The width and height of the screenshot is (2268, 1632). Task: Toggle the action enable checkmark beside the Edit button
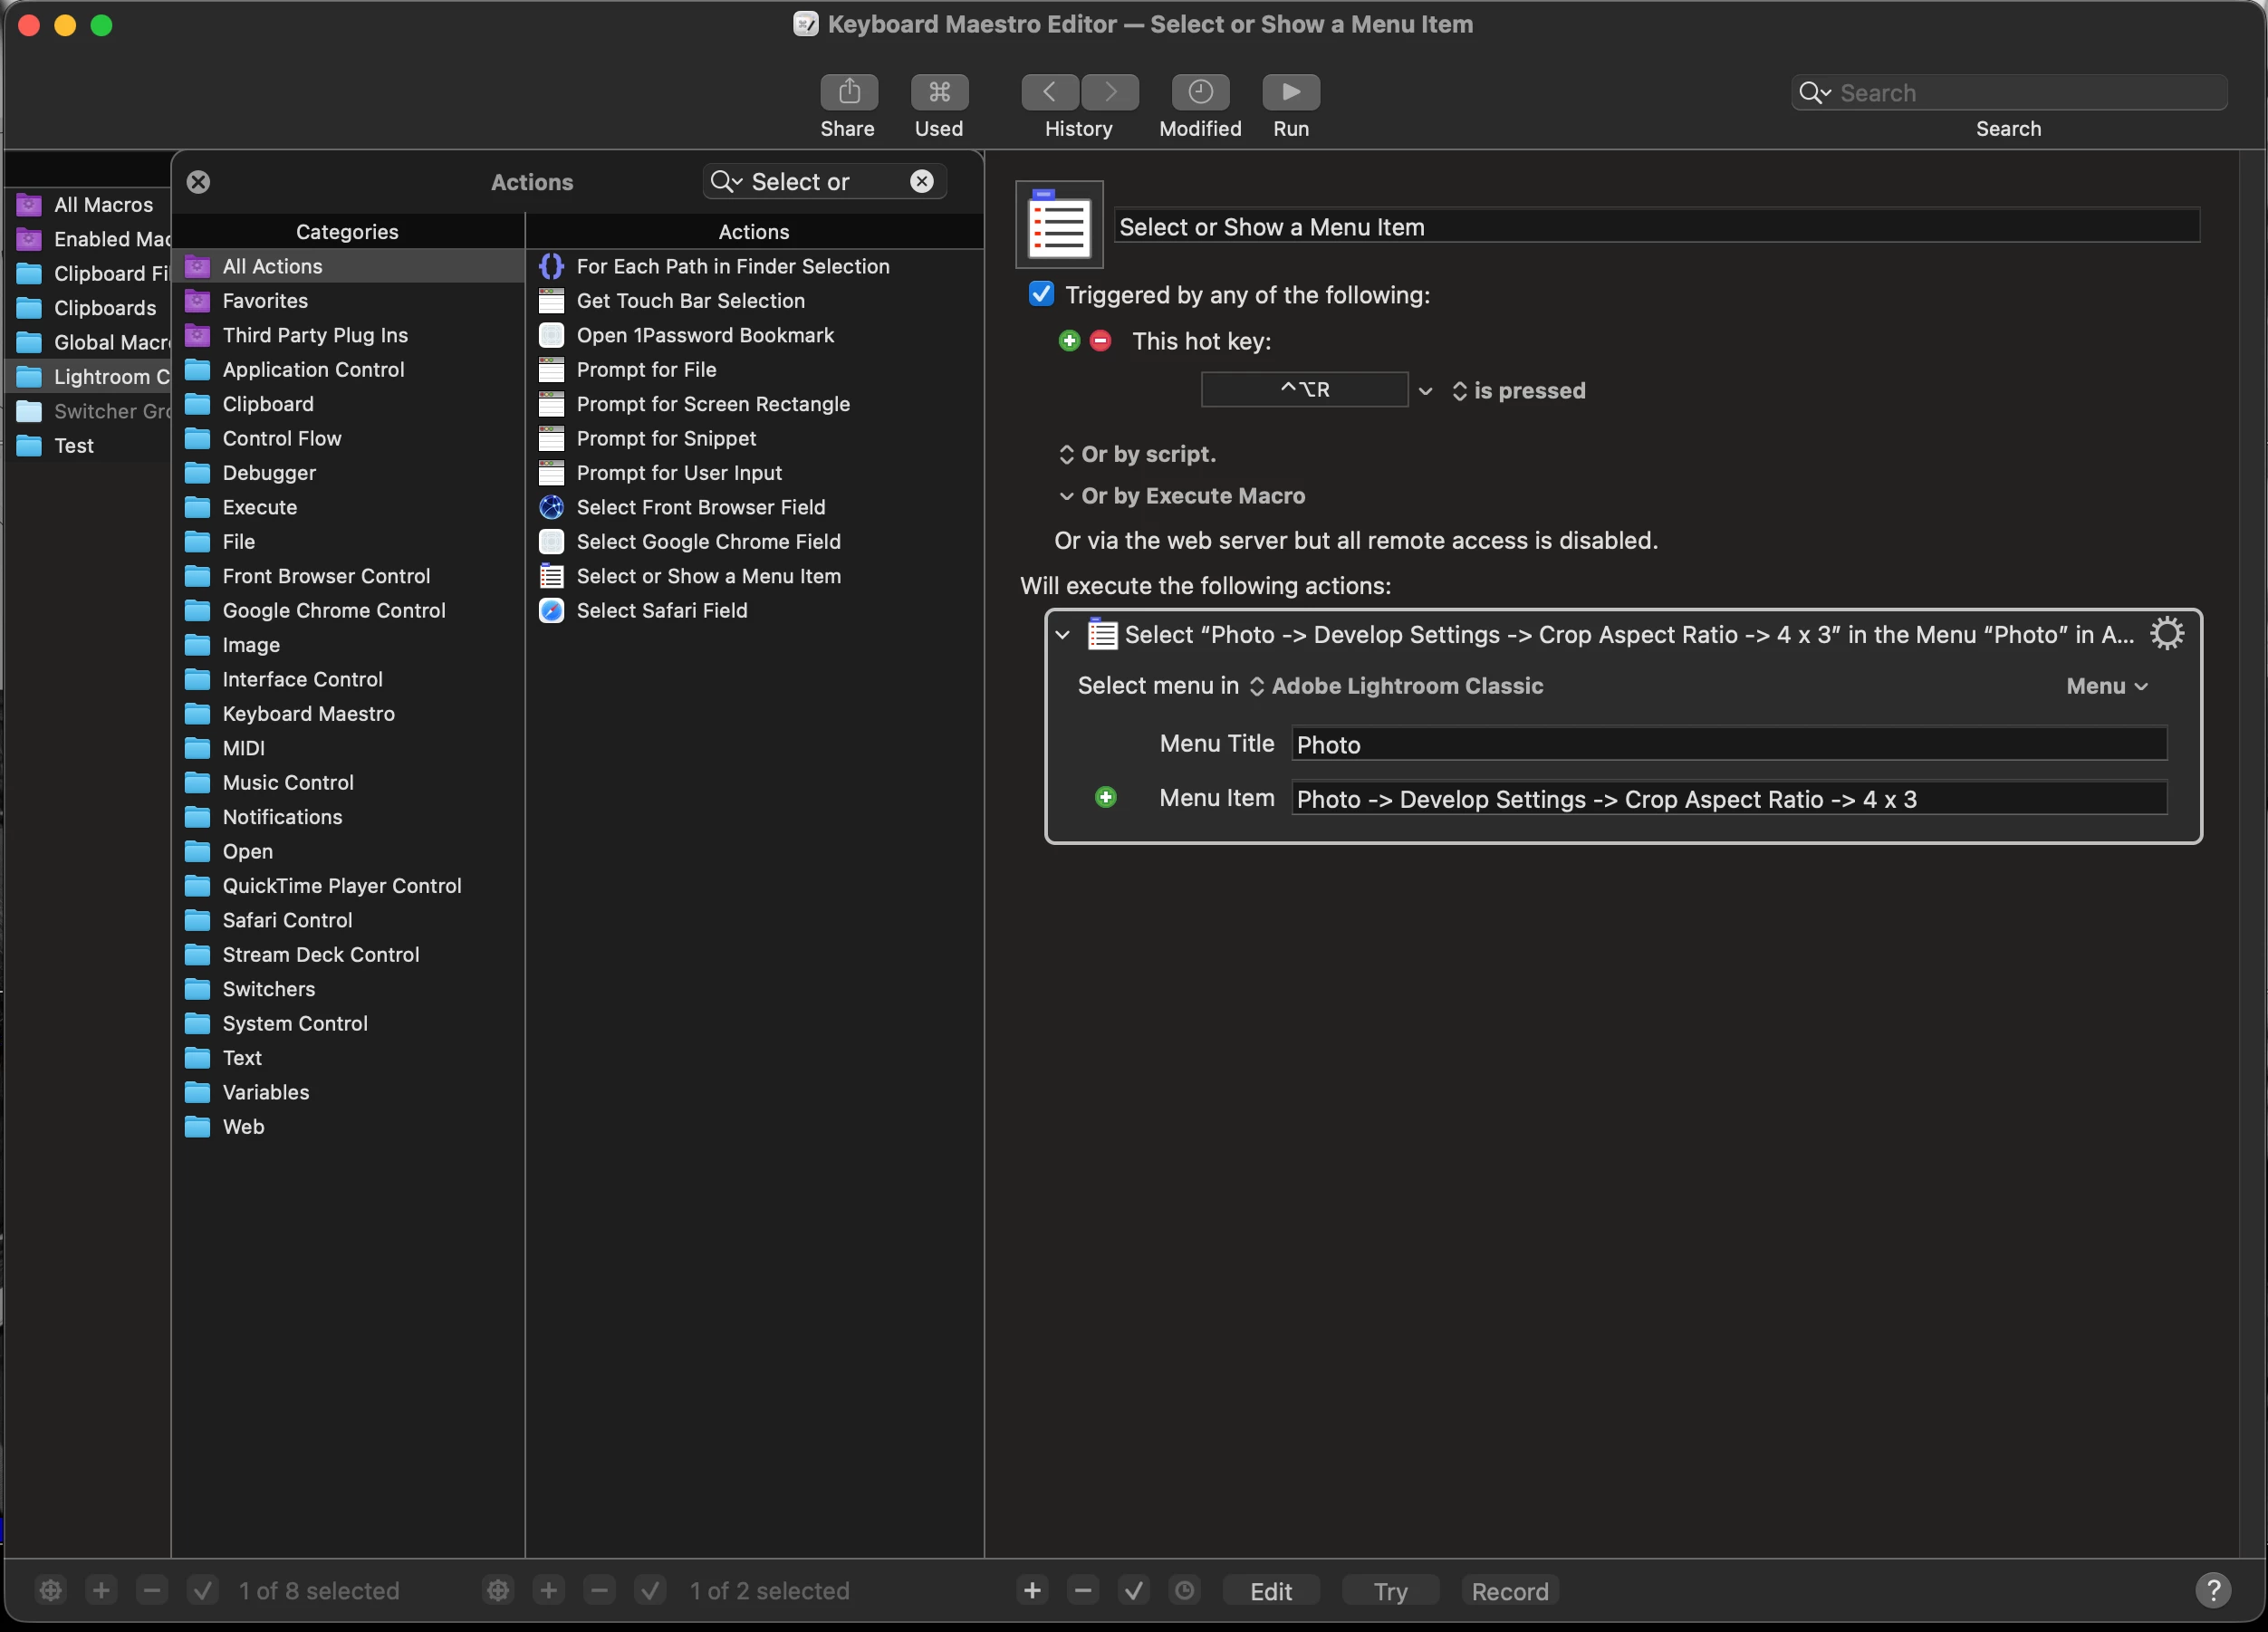coord(1133,1590)
